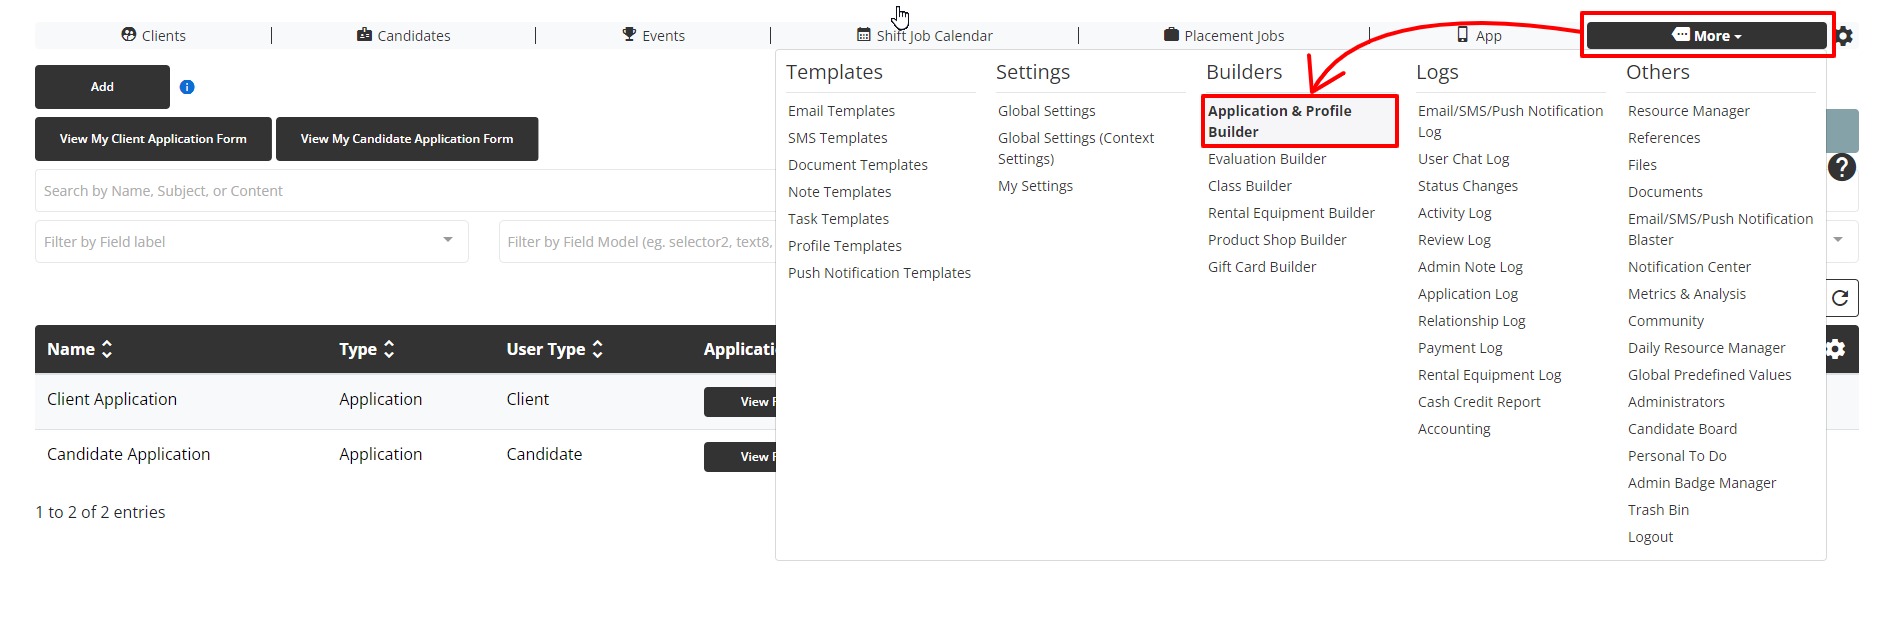This screenshot has height=619, width=1883.
Task: Click the Add button
Action: coord(102,87)
